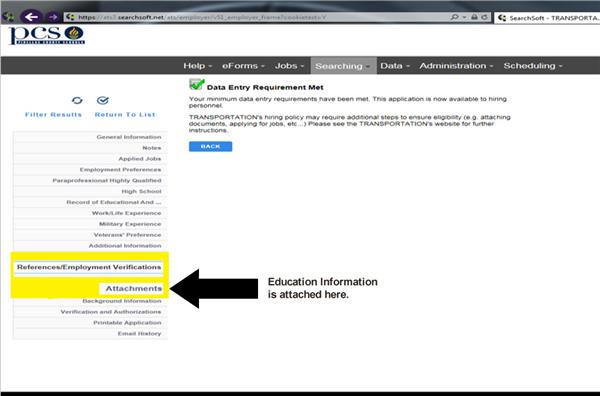Click the search magnifier in address bar
Viewport: 600px width, 396px height.
pyautogui.click(x=455, y=17)
